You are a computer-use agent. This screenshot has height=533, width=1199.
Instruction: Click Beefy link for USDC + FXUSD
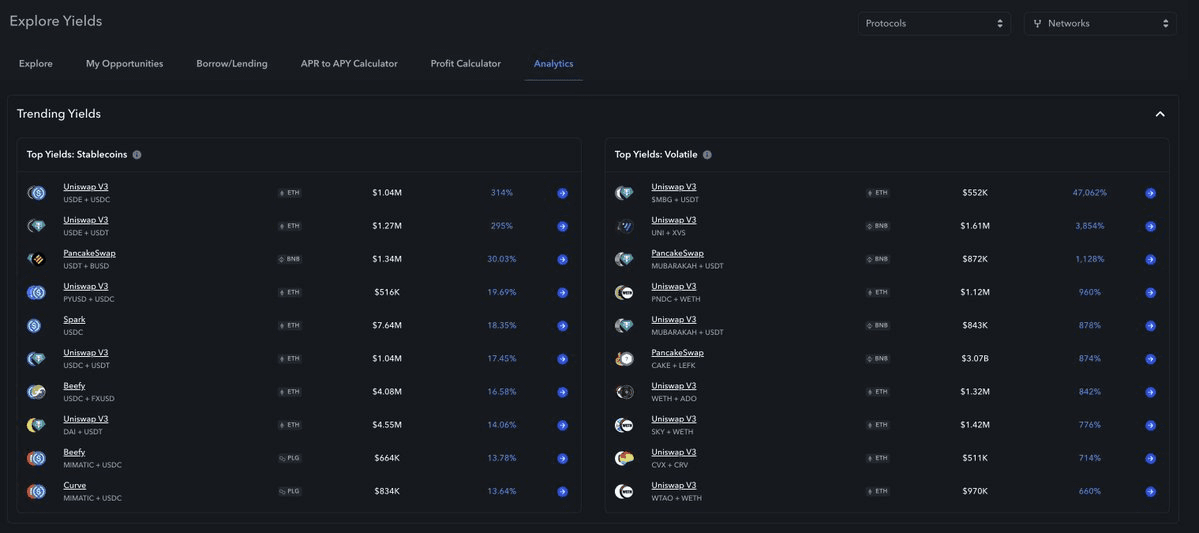pos(74,386)
